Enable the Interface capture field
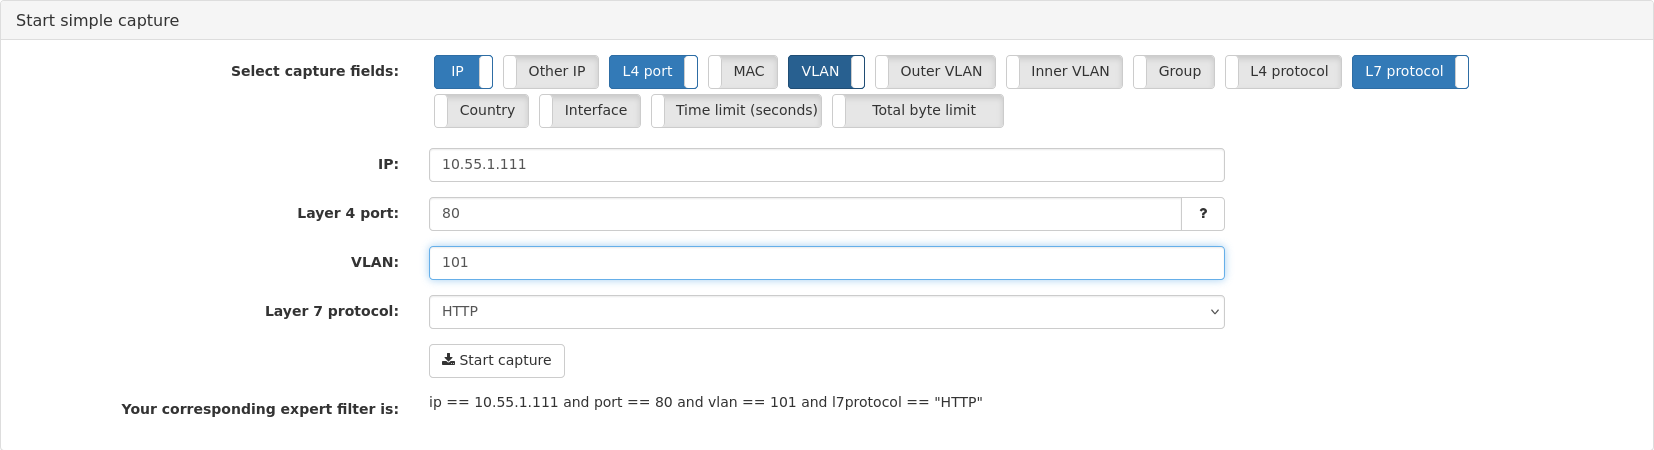The width and height of the screenshot is (1654, 450). click(590, 111)
